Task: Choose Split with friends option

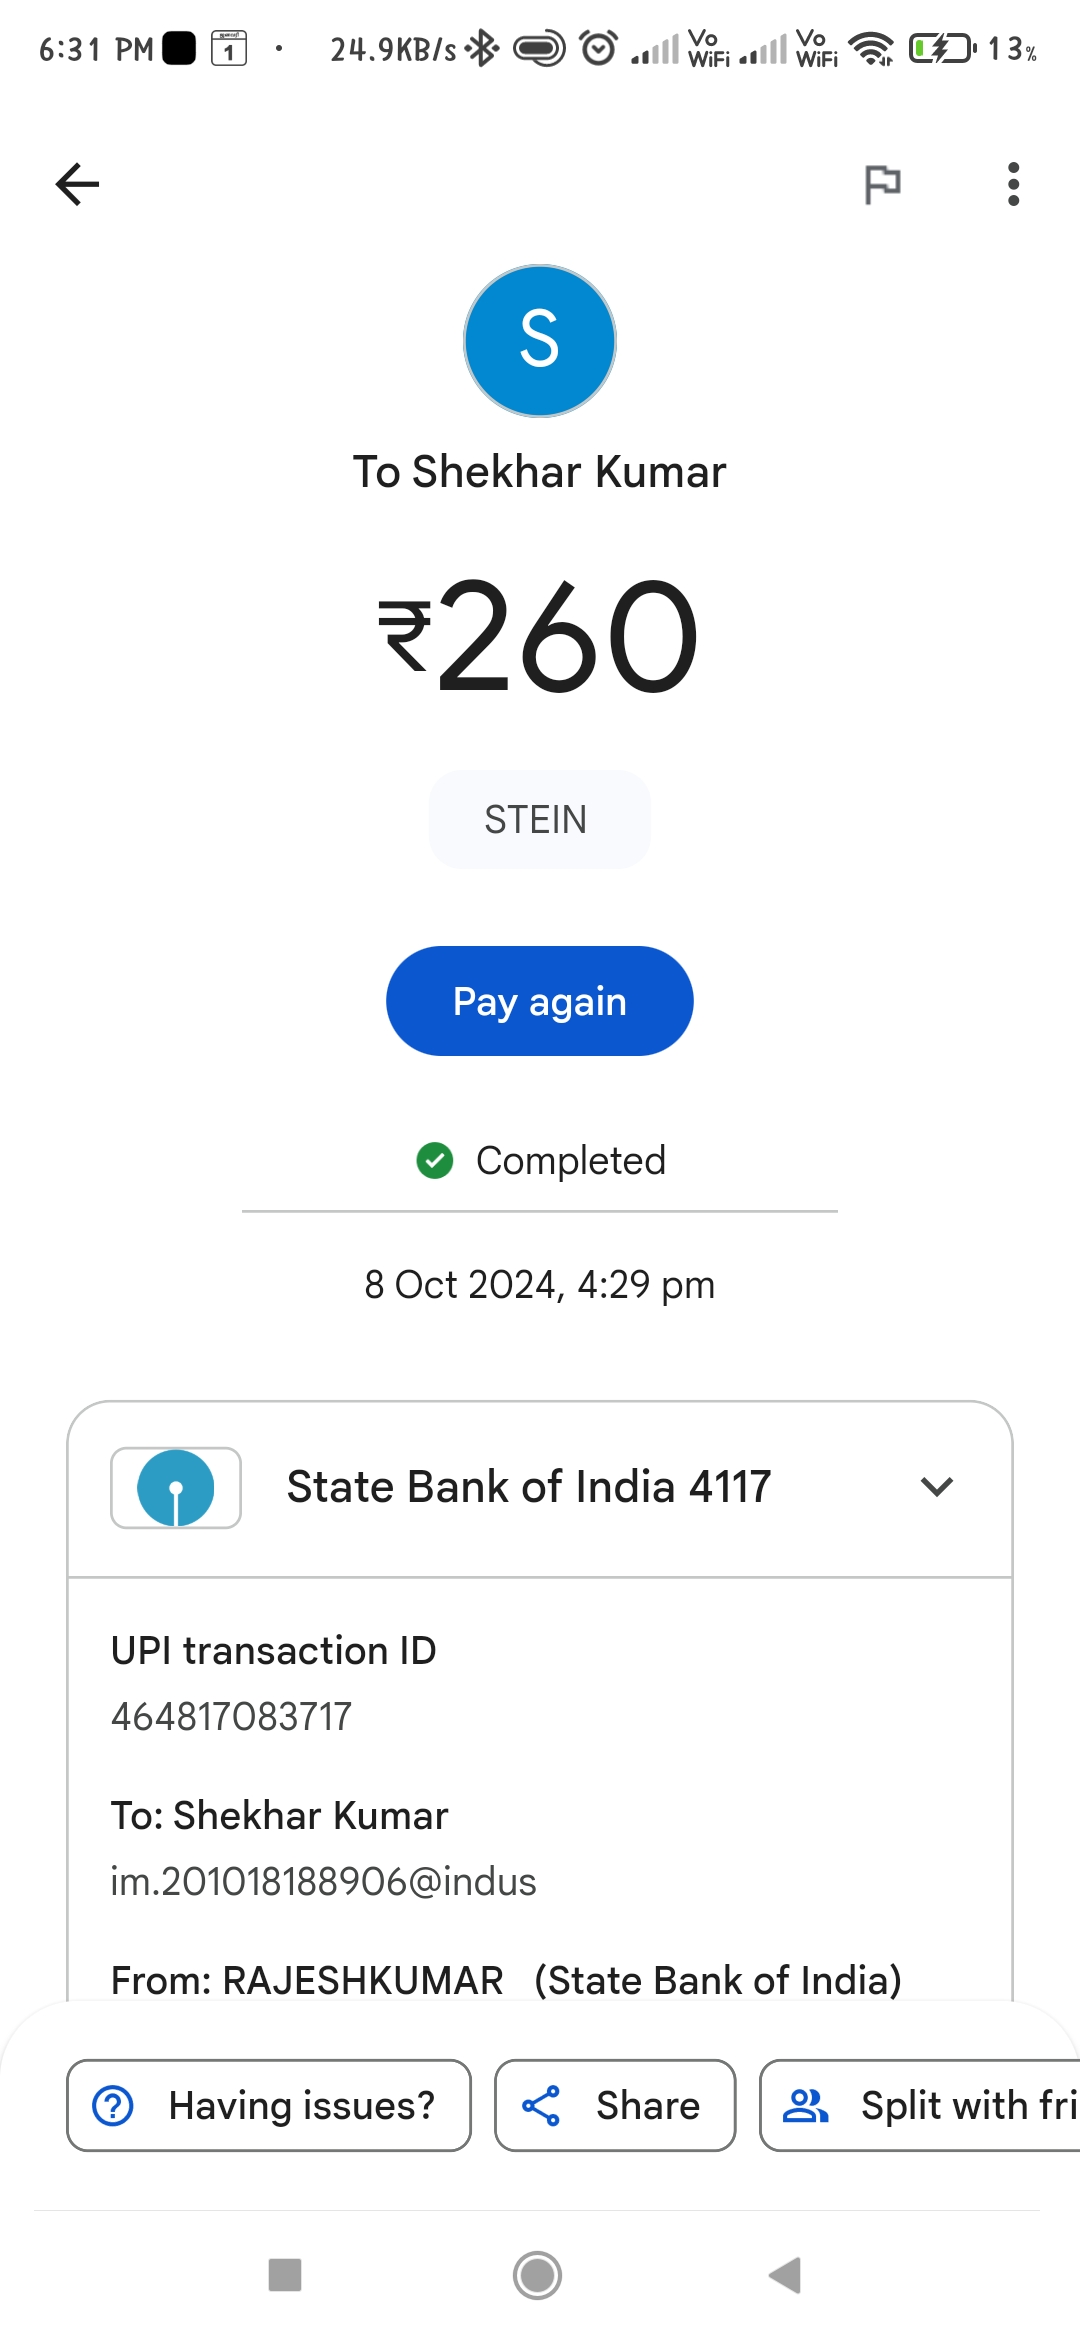Action: pos(920,2105)
